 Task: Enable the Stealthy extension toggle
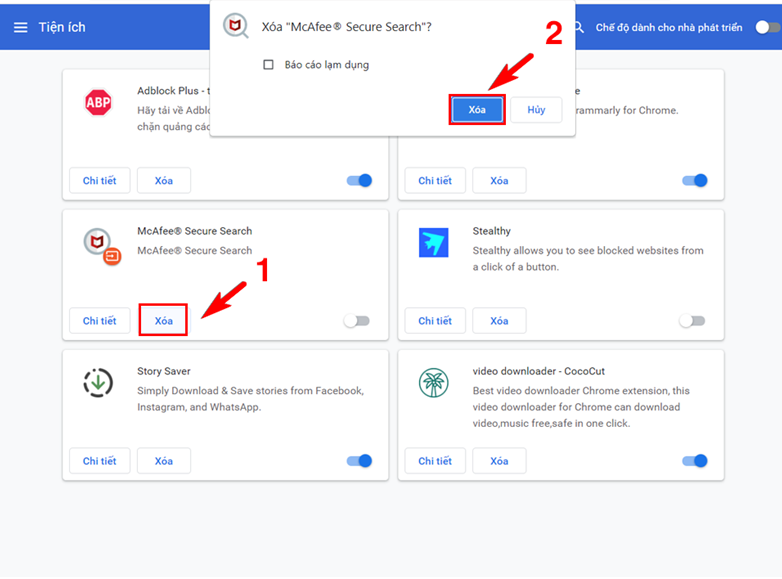(692, 321)
